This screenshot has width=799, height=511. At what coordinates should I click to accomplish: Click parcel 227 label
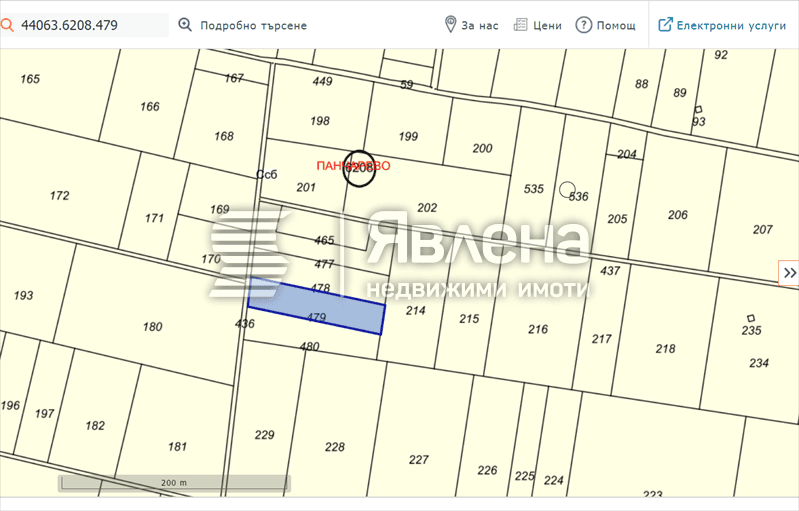click(418, 460)
